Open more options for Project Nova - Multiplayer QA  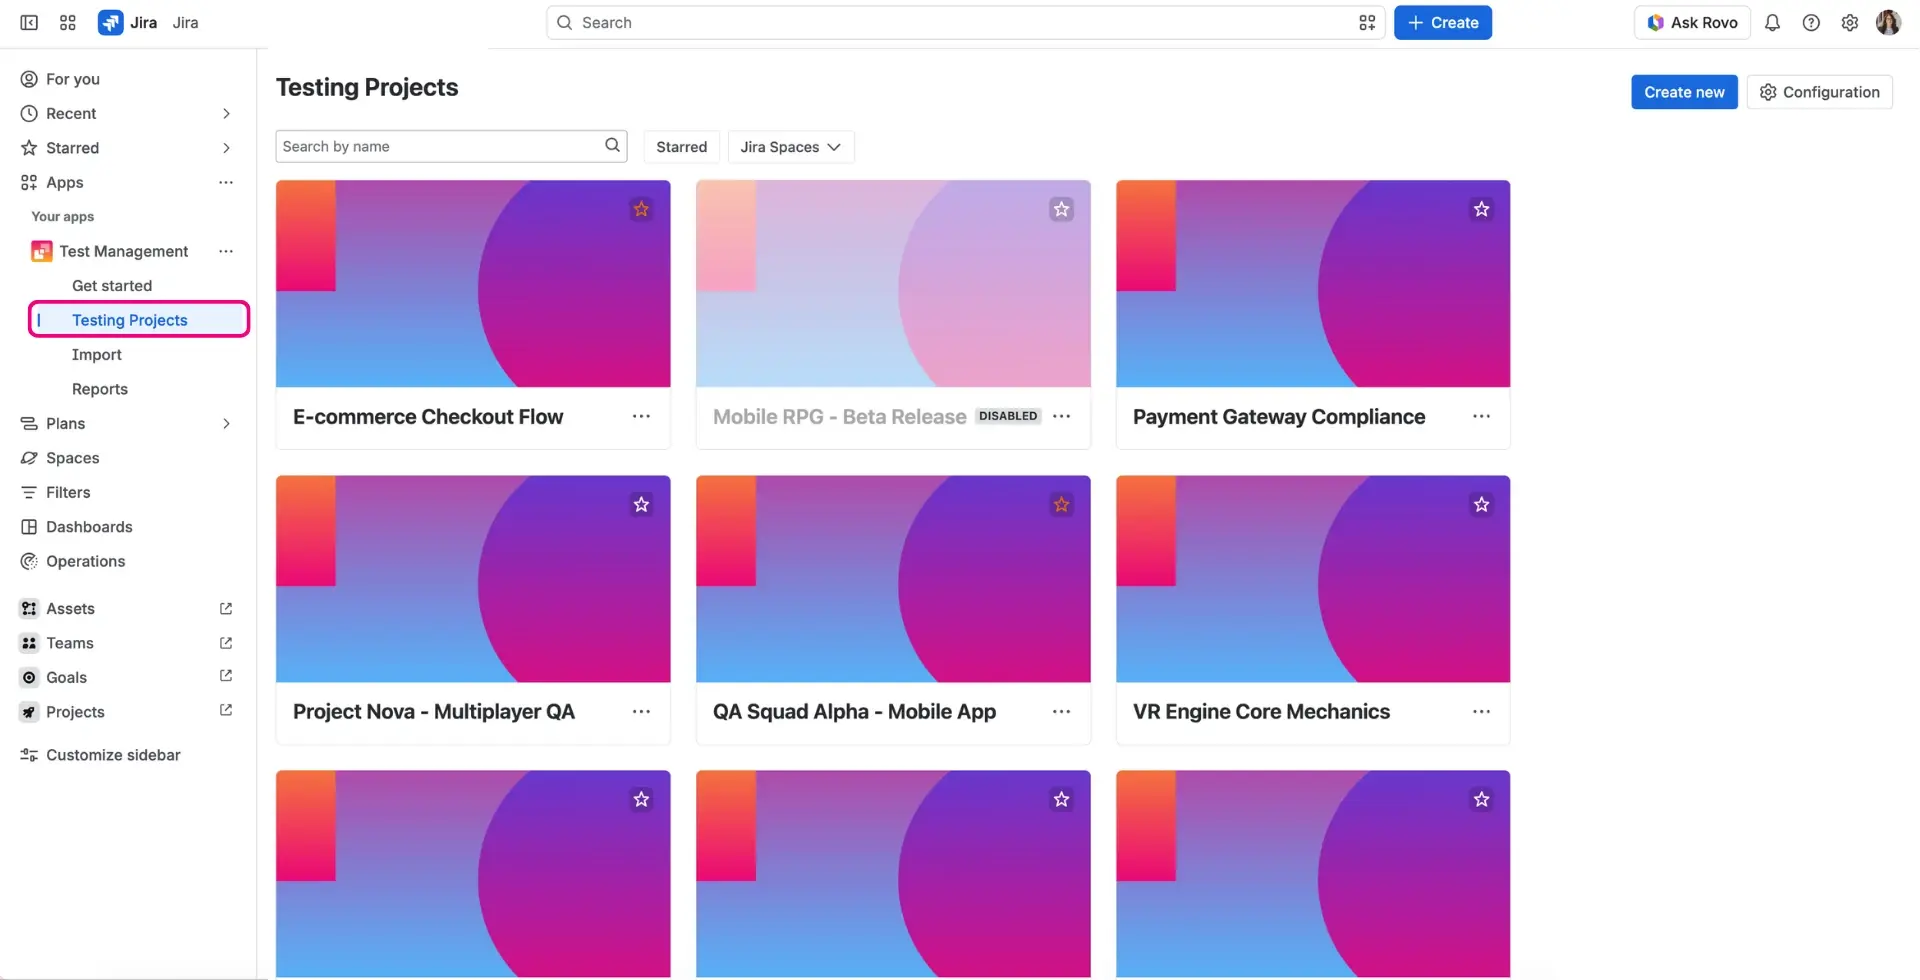(x=641, y=711)
